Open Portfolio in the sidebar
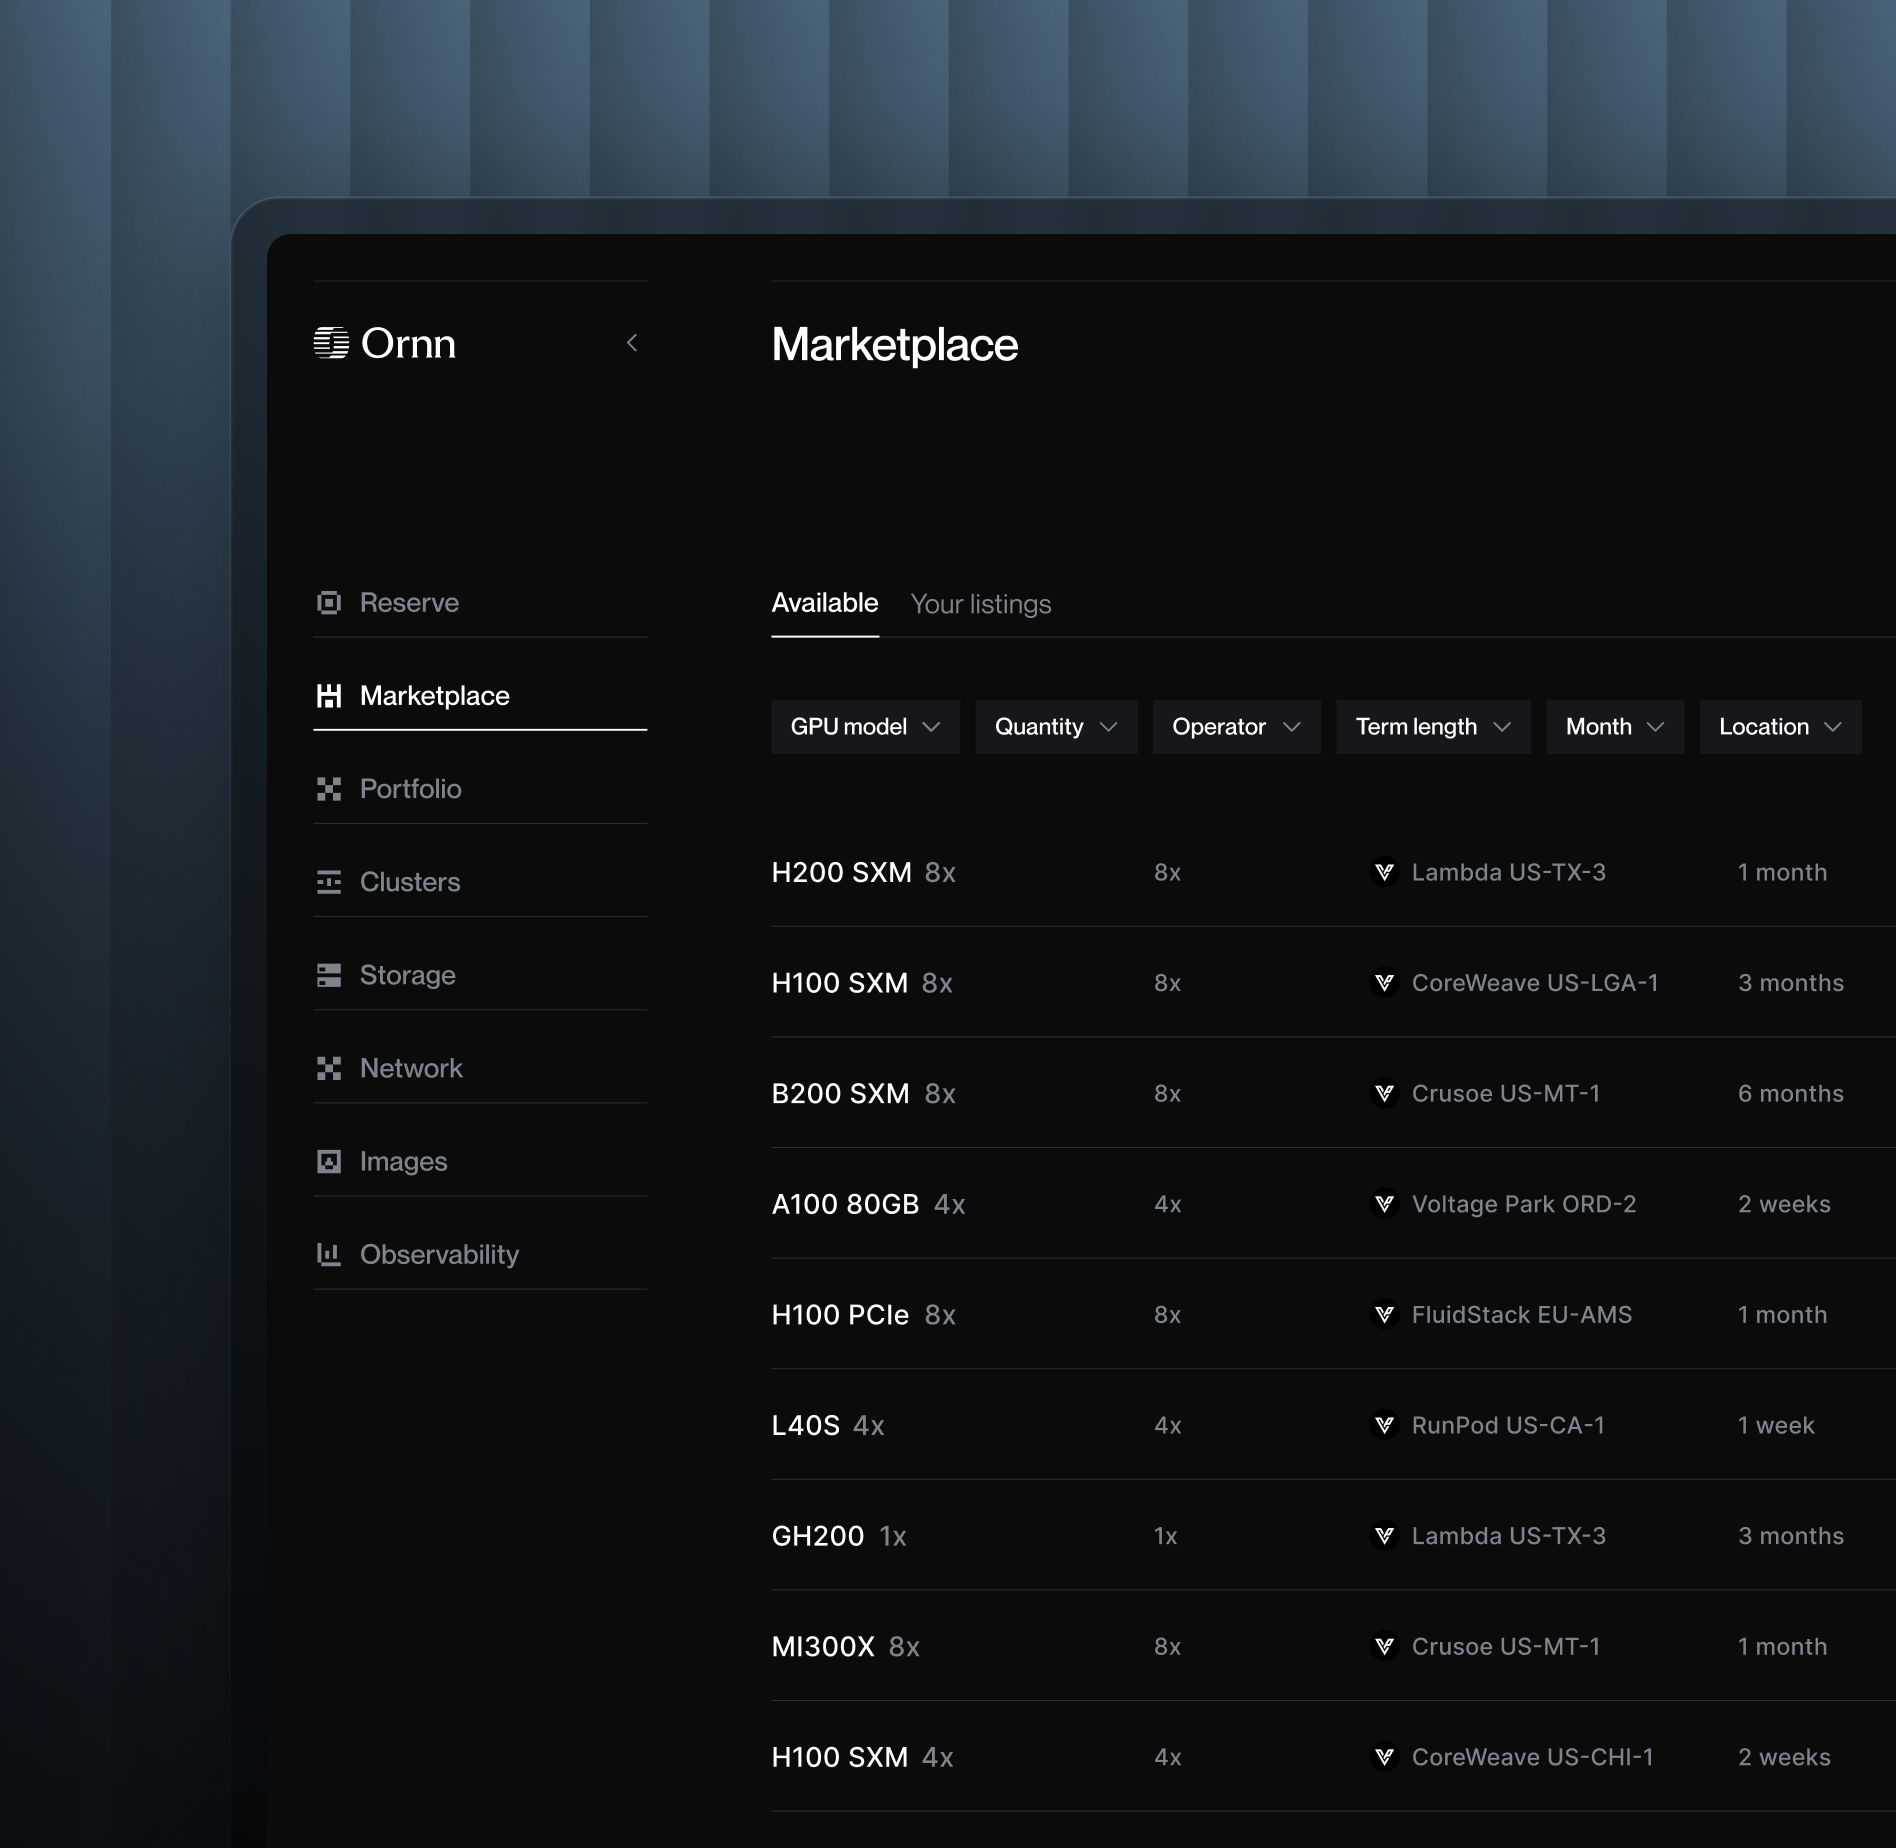 point(480,788)
